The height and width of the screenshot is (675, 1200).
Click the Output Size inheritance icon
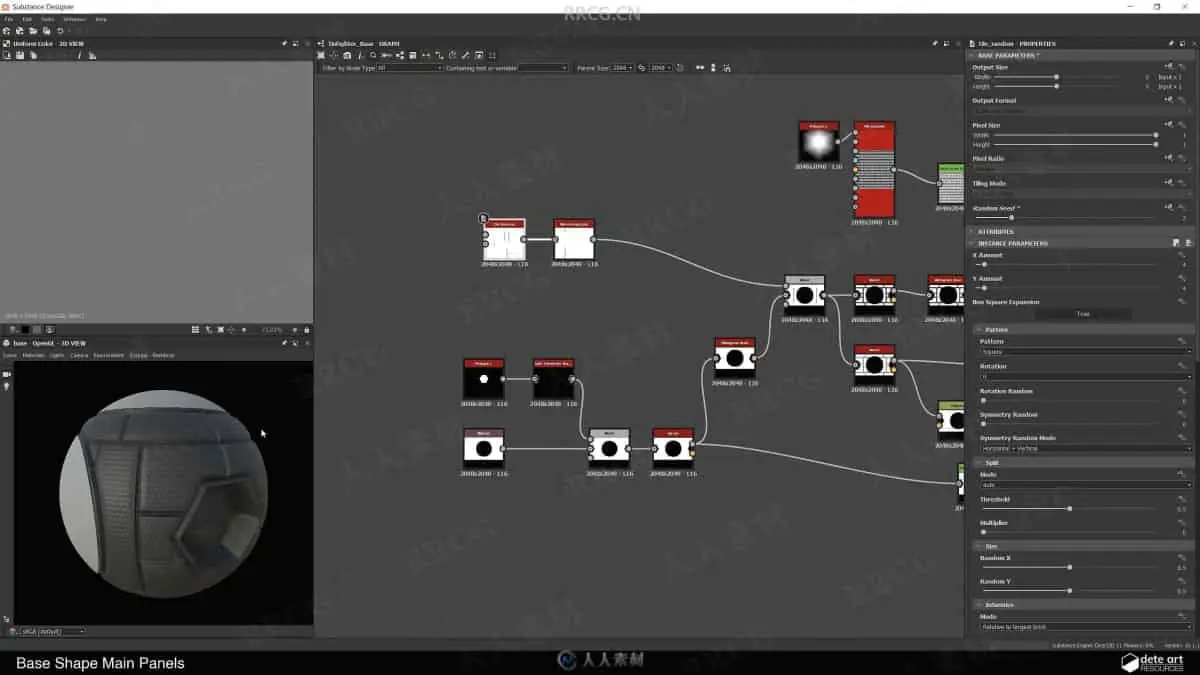pos(1168,66)
